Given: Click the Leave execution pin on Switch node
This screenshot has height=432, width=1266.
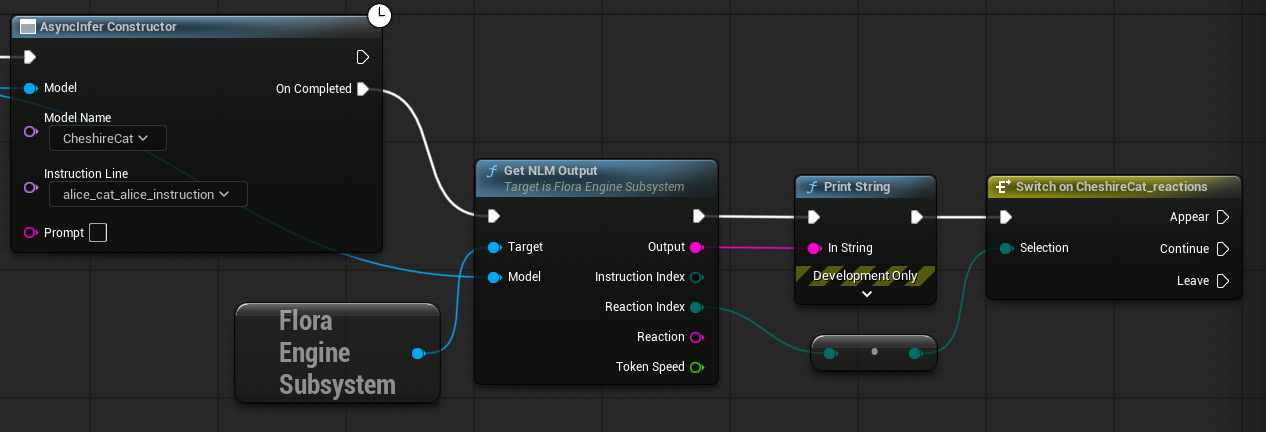Looking at the screenshot, I should (1222, 281).
